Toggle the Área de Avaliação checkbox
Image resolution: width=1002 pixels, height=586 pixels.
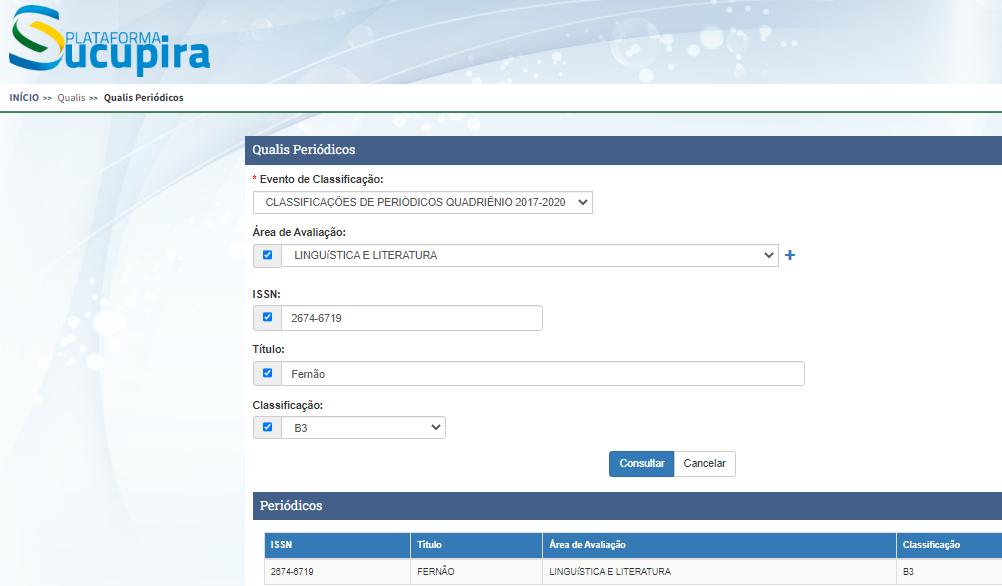tap(268, 255)
